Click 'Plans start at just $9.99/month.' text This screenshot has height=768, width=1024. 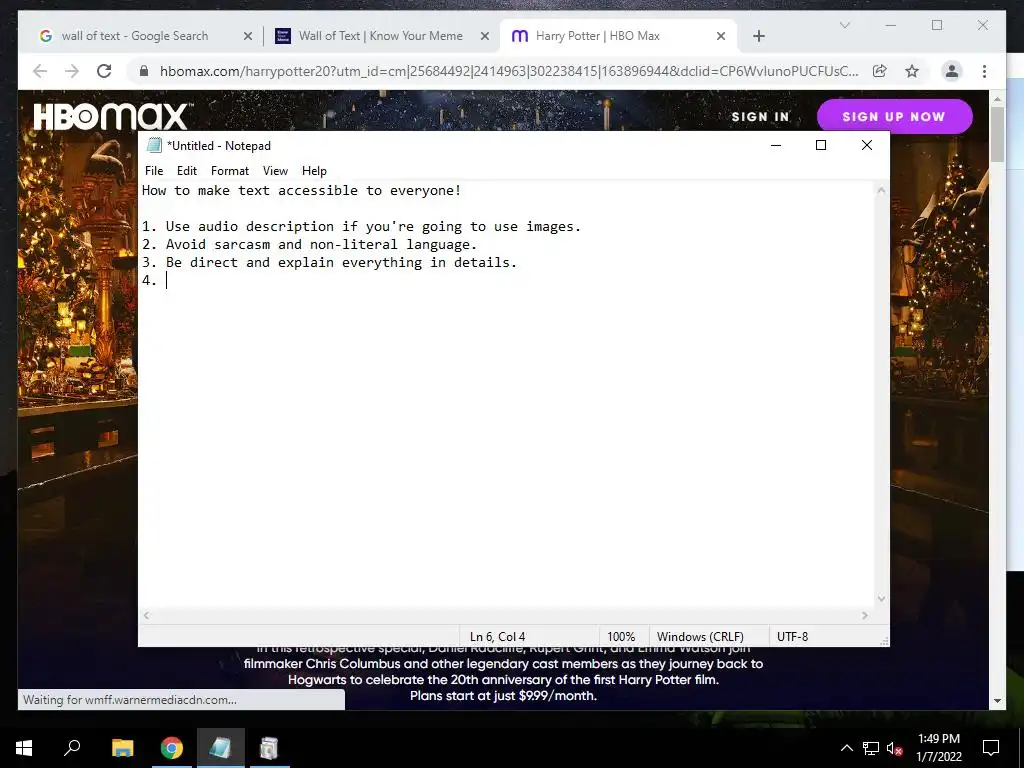504,696
